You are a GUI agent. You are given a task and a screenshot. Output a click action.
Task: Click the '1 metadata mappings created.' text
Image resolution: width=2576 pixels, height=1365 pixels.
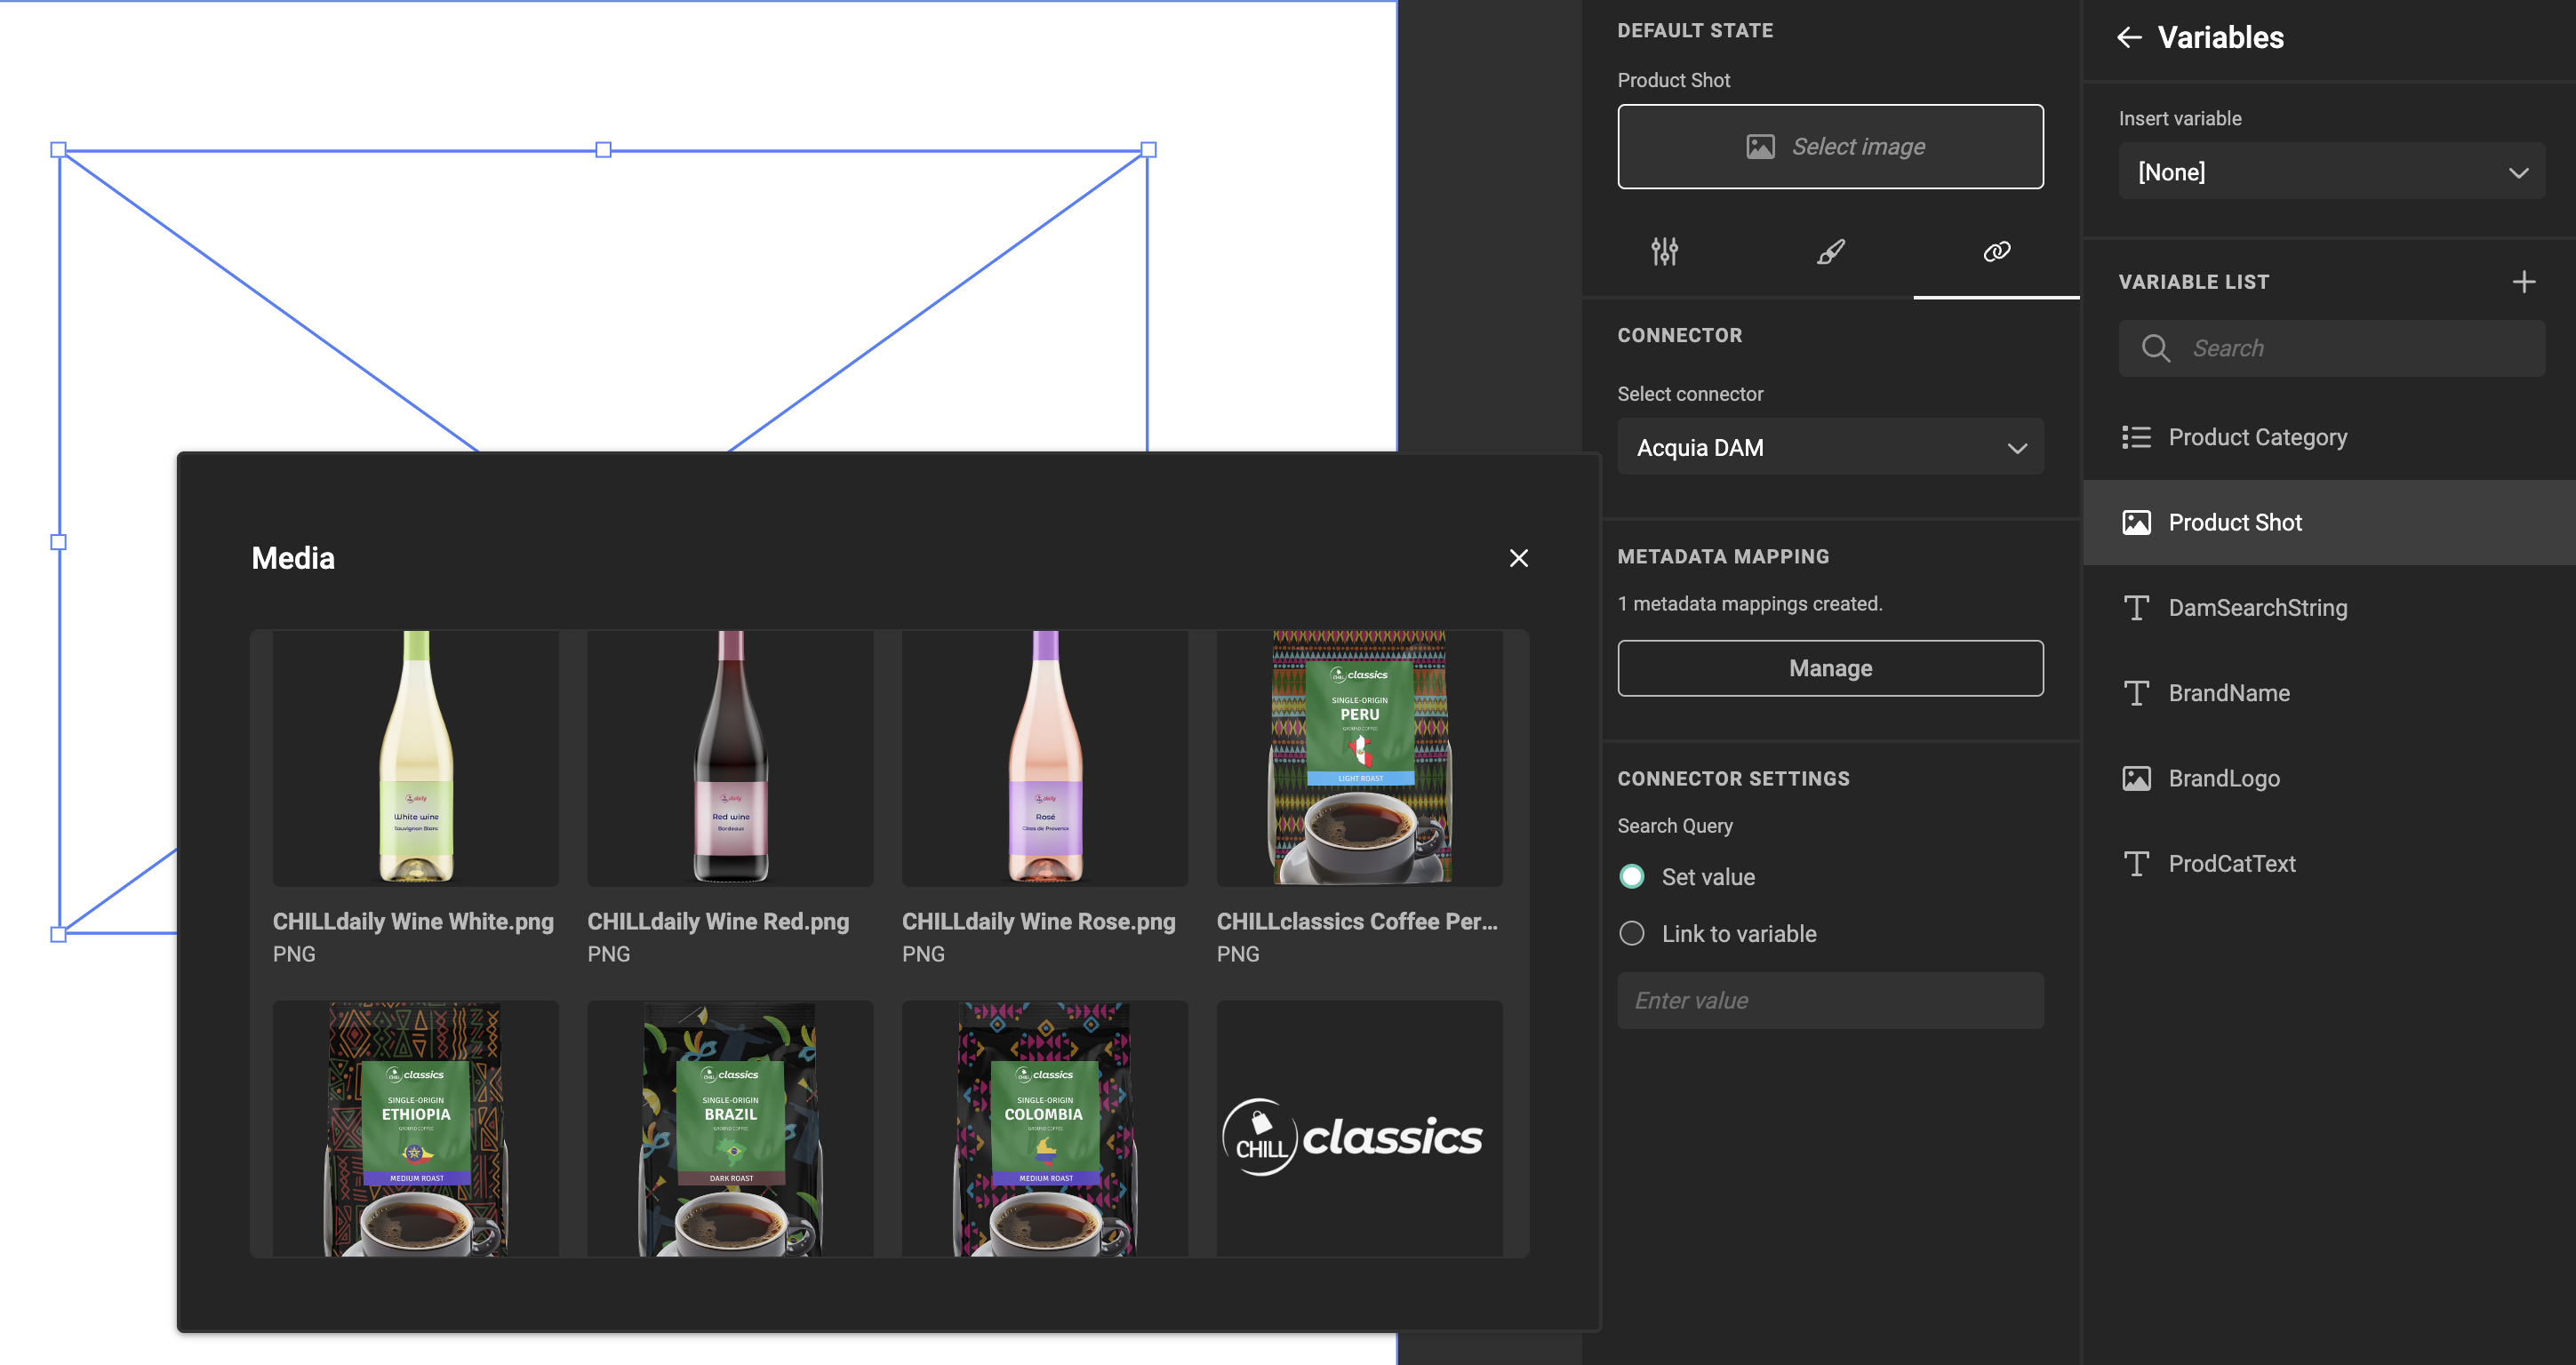click(1749, 604)
